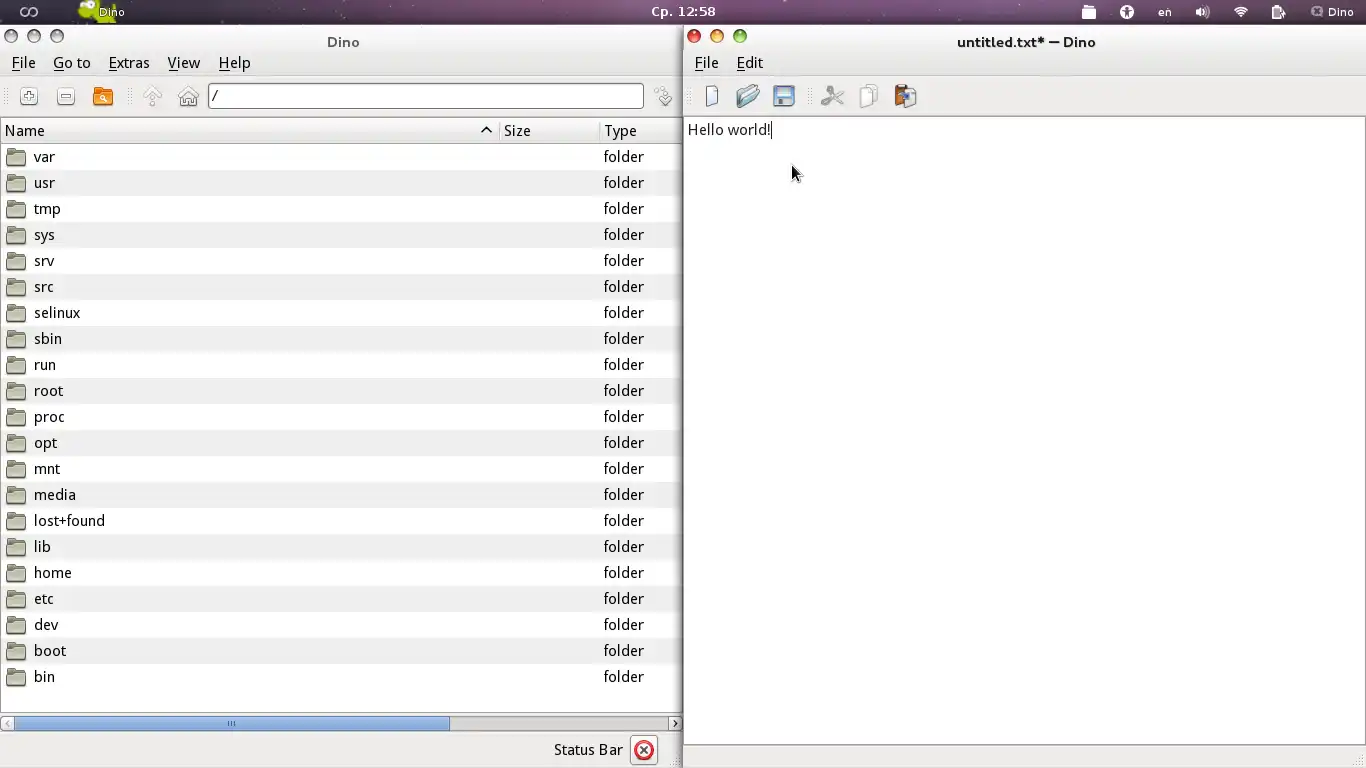Click the path input field showing /
Screen dimensions: 1366x768
pyautogui.click(x=426, y=96)
